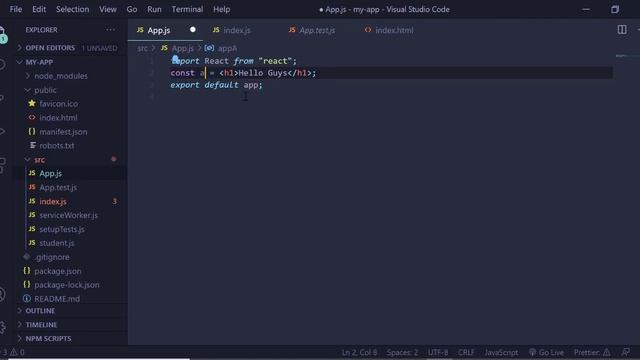Open the Go menu
Viewport: 640px width, 360px height.
click(x=131, y=9)
